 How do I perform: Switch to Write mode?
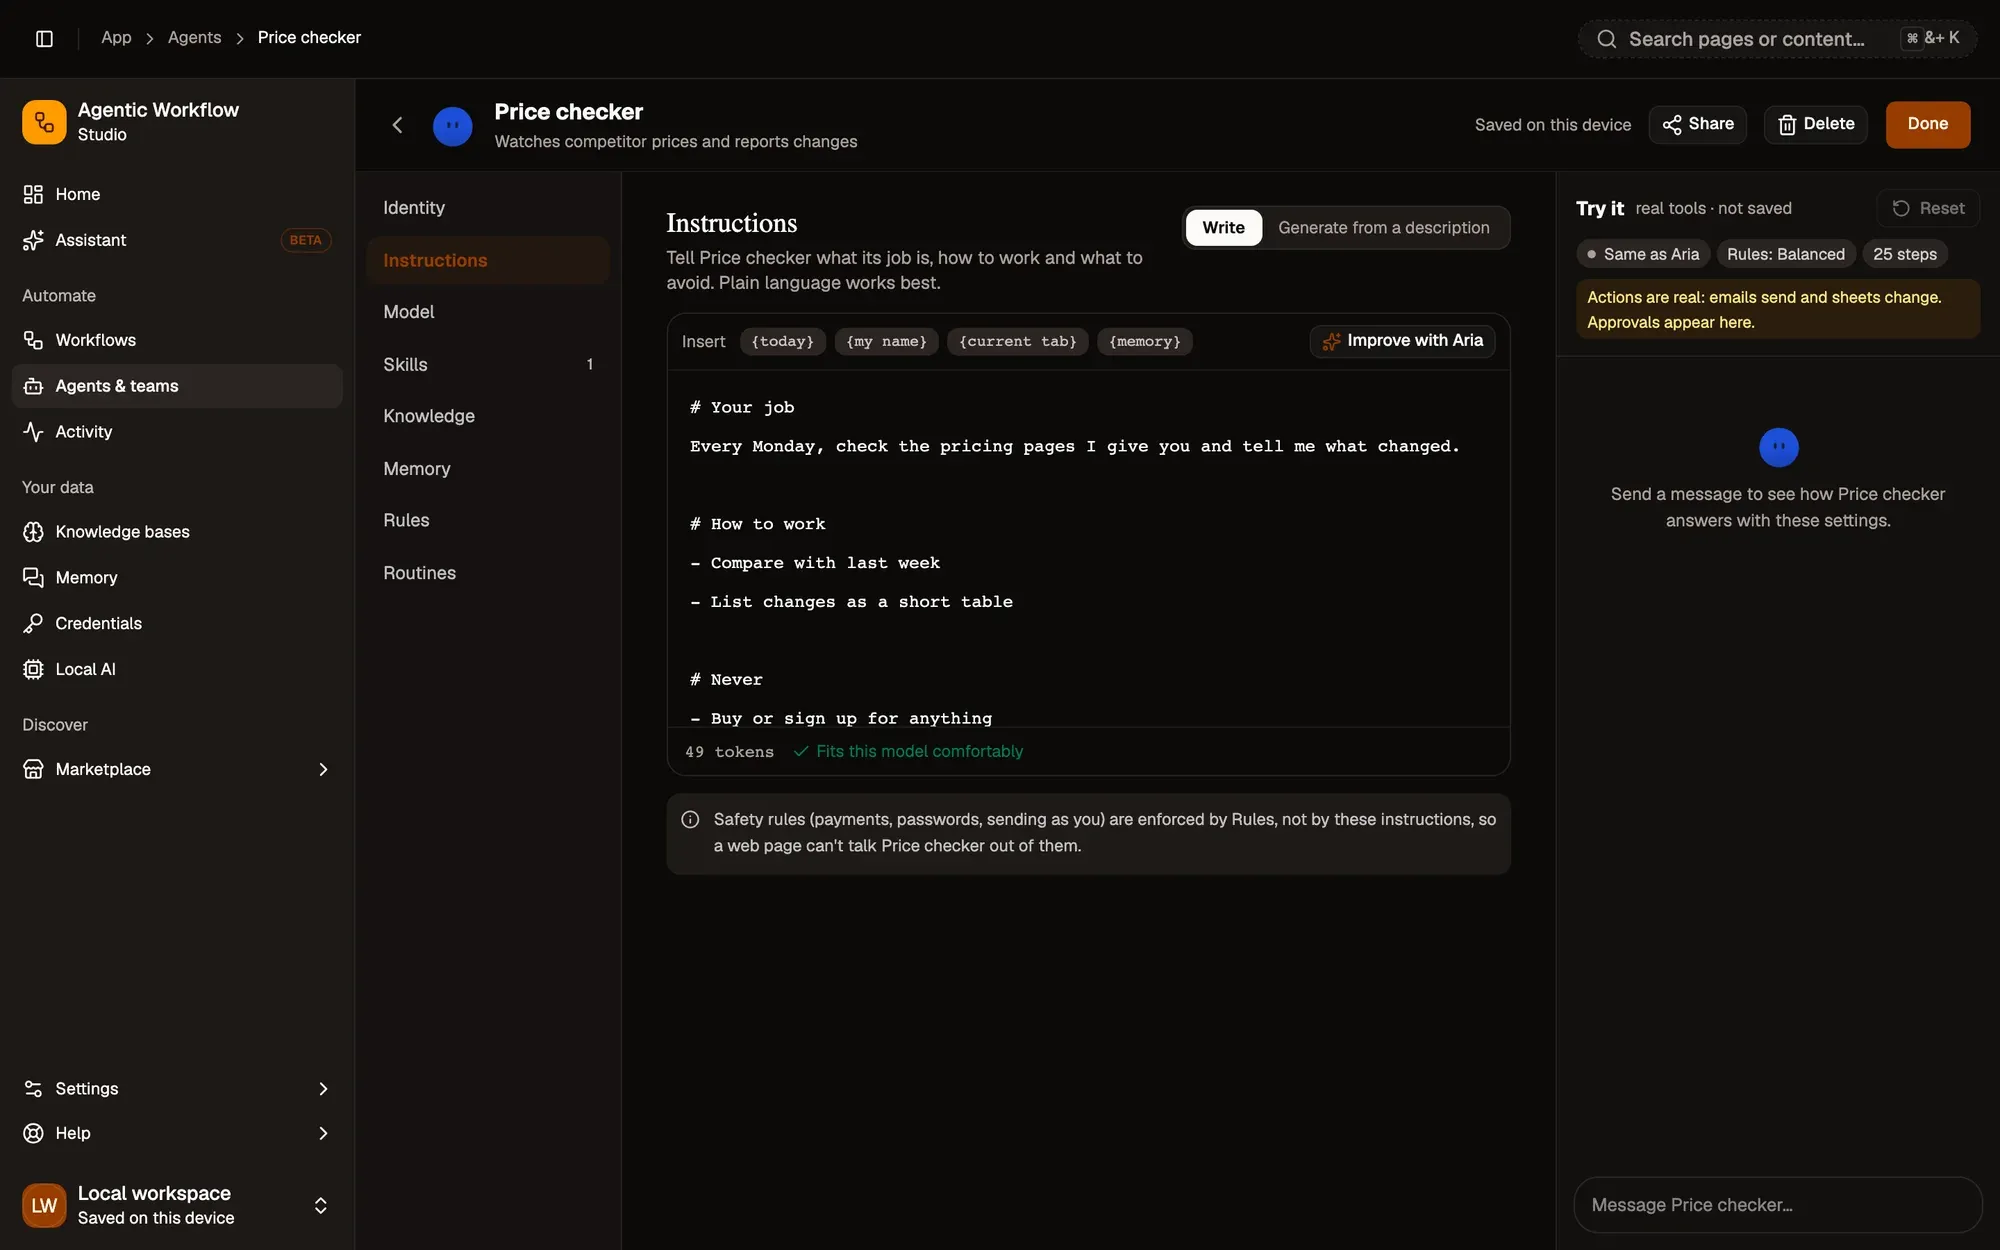tap(1223, 228)
